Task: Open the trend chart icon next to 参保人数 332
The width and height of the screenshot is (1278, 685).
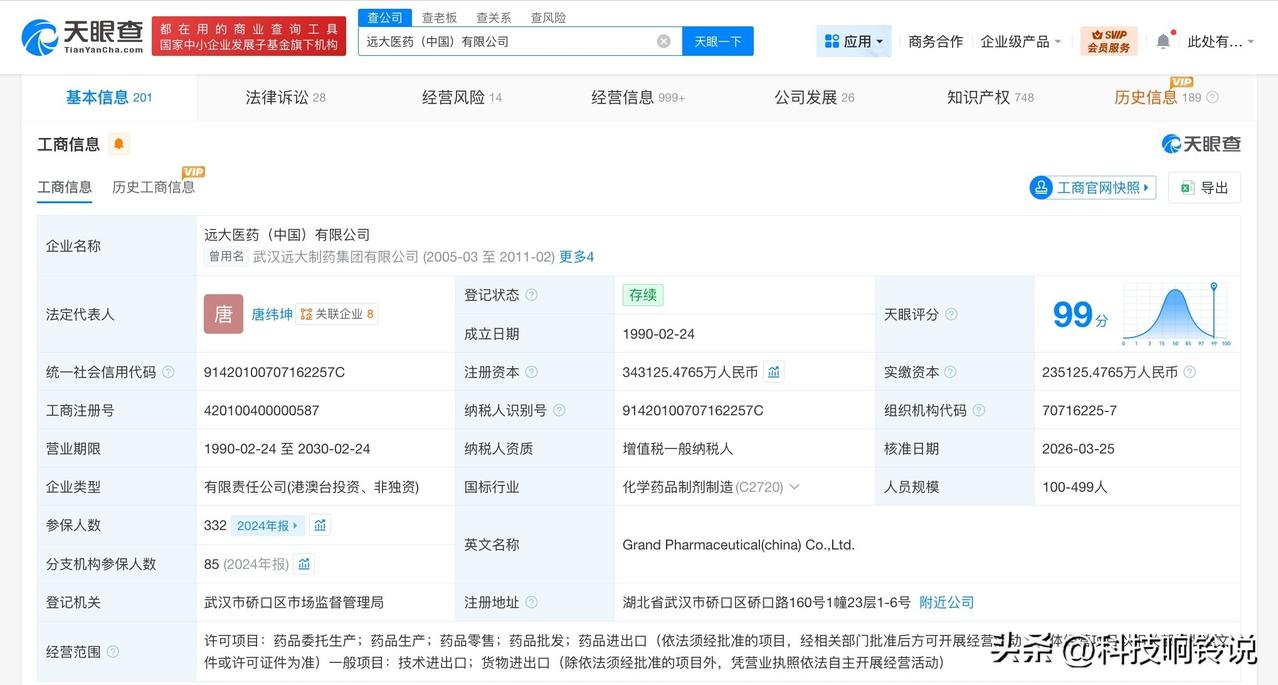Action: click(x=319, y=524)
